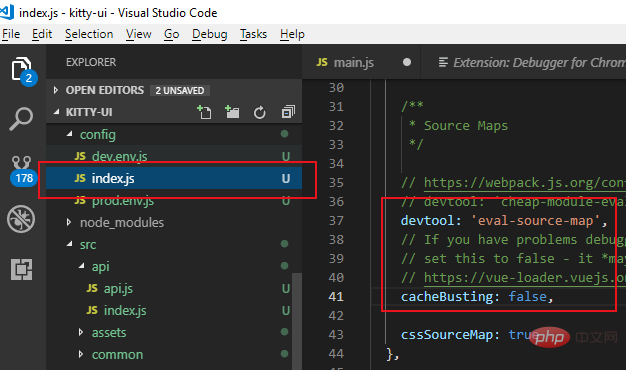
Task: Click line number 37 in the gutter
Action: (x=336, y=221)
